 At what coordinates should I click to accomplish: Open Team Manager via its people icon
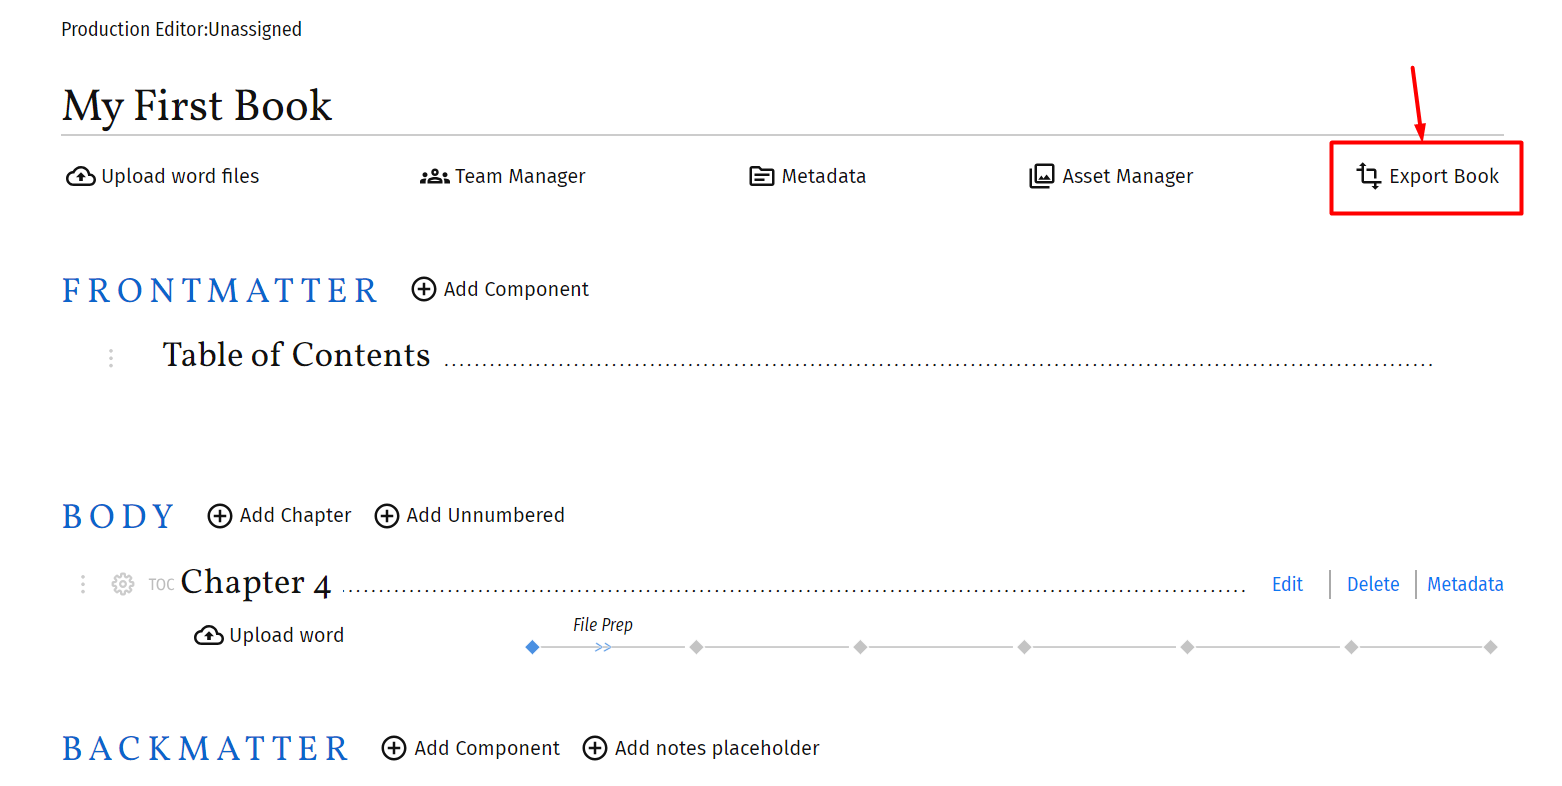point(434,177)
